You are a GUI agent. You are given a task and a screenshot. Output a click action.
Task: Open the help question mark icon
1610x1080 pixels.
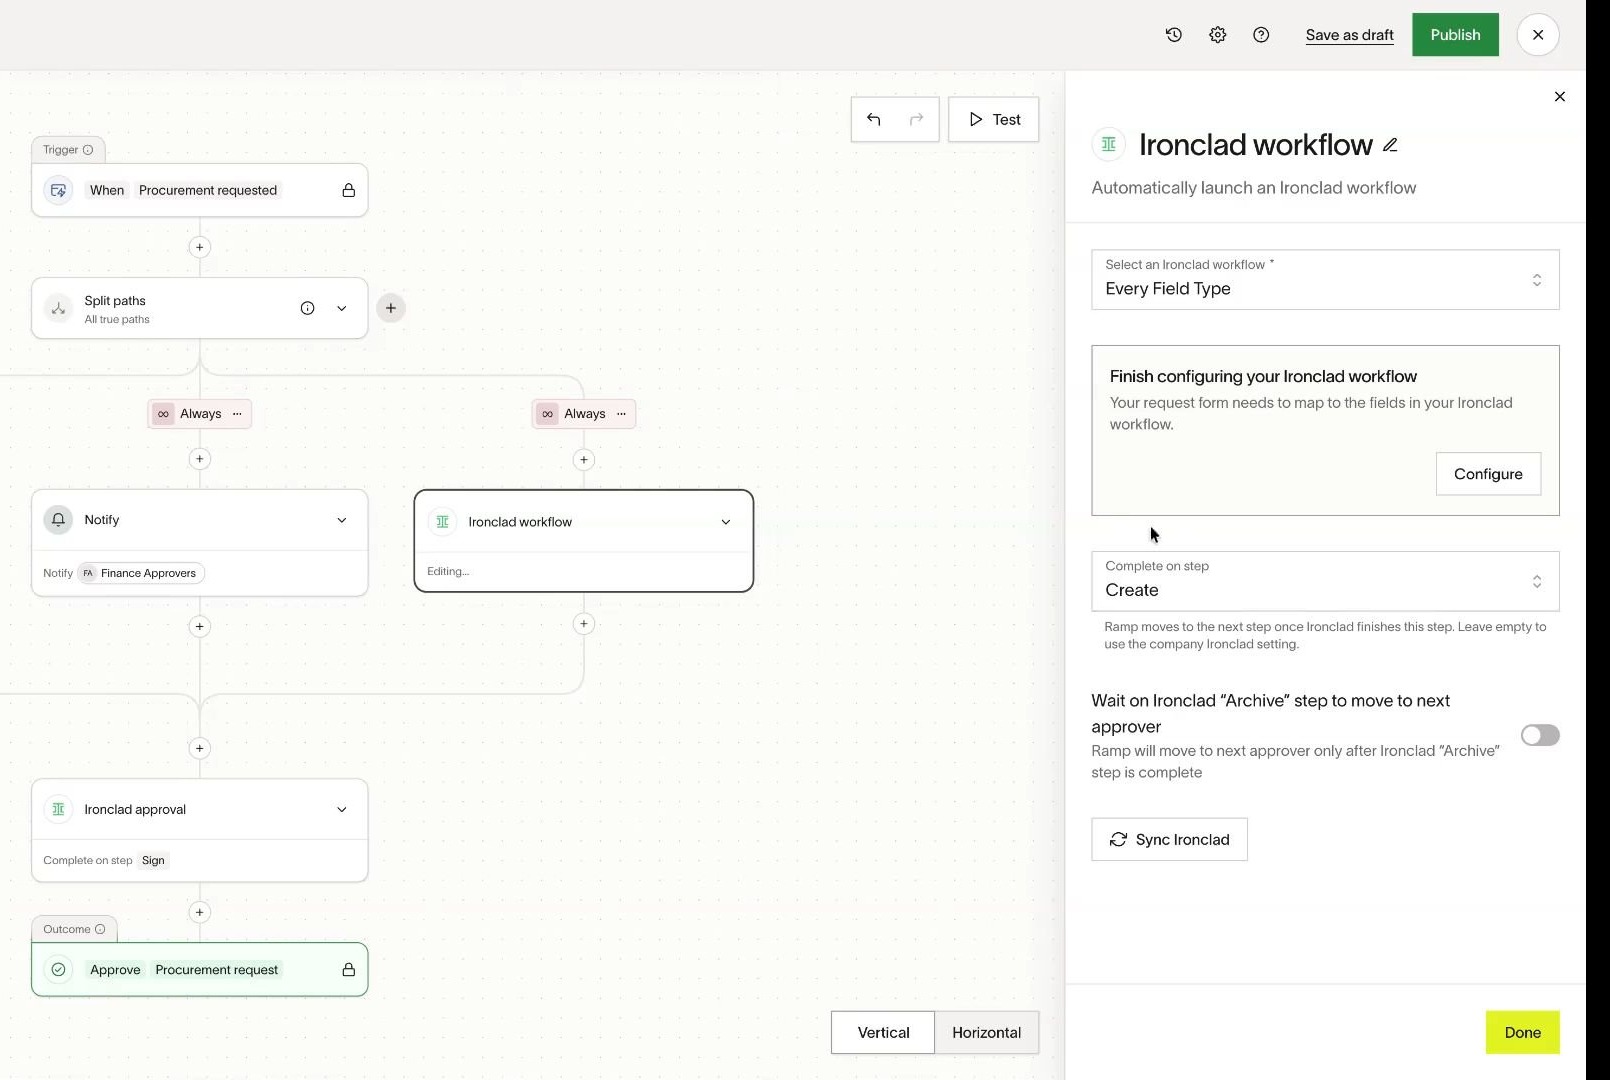coord(1261,35)
